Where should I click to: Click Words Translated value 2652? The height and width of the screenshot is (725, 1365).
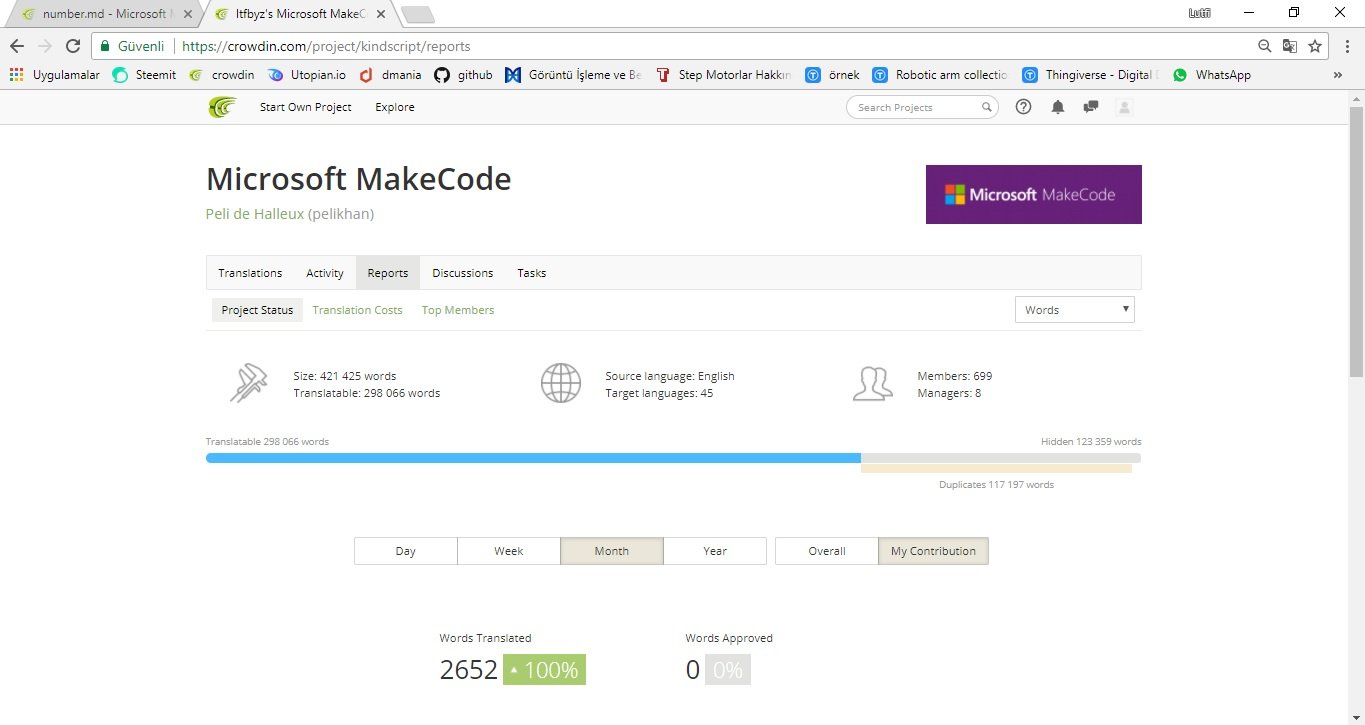tap(468, 670)
